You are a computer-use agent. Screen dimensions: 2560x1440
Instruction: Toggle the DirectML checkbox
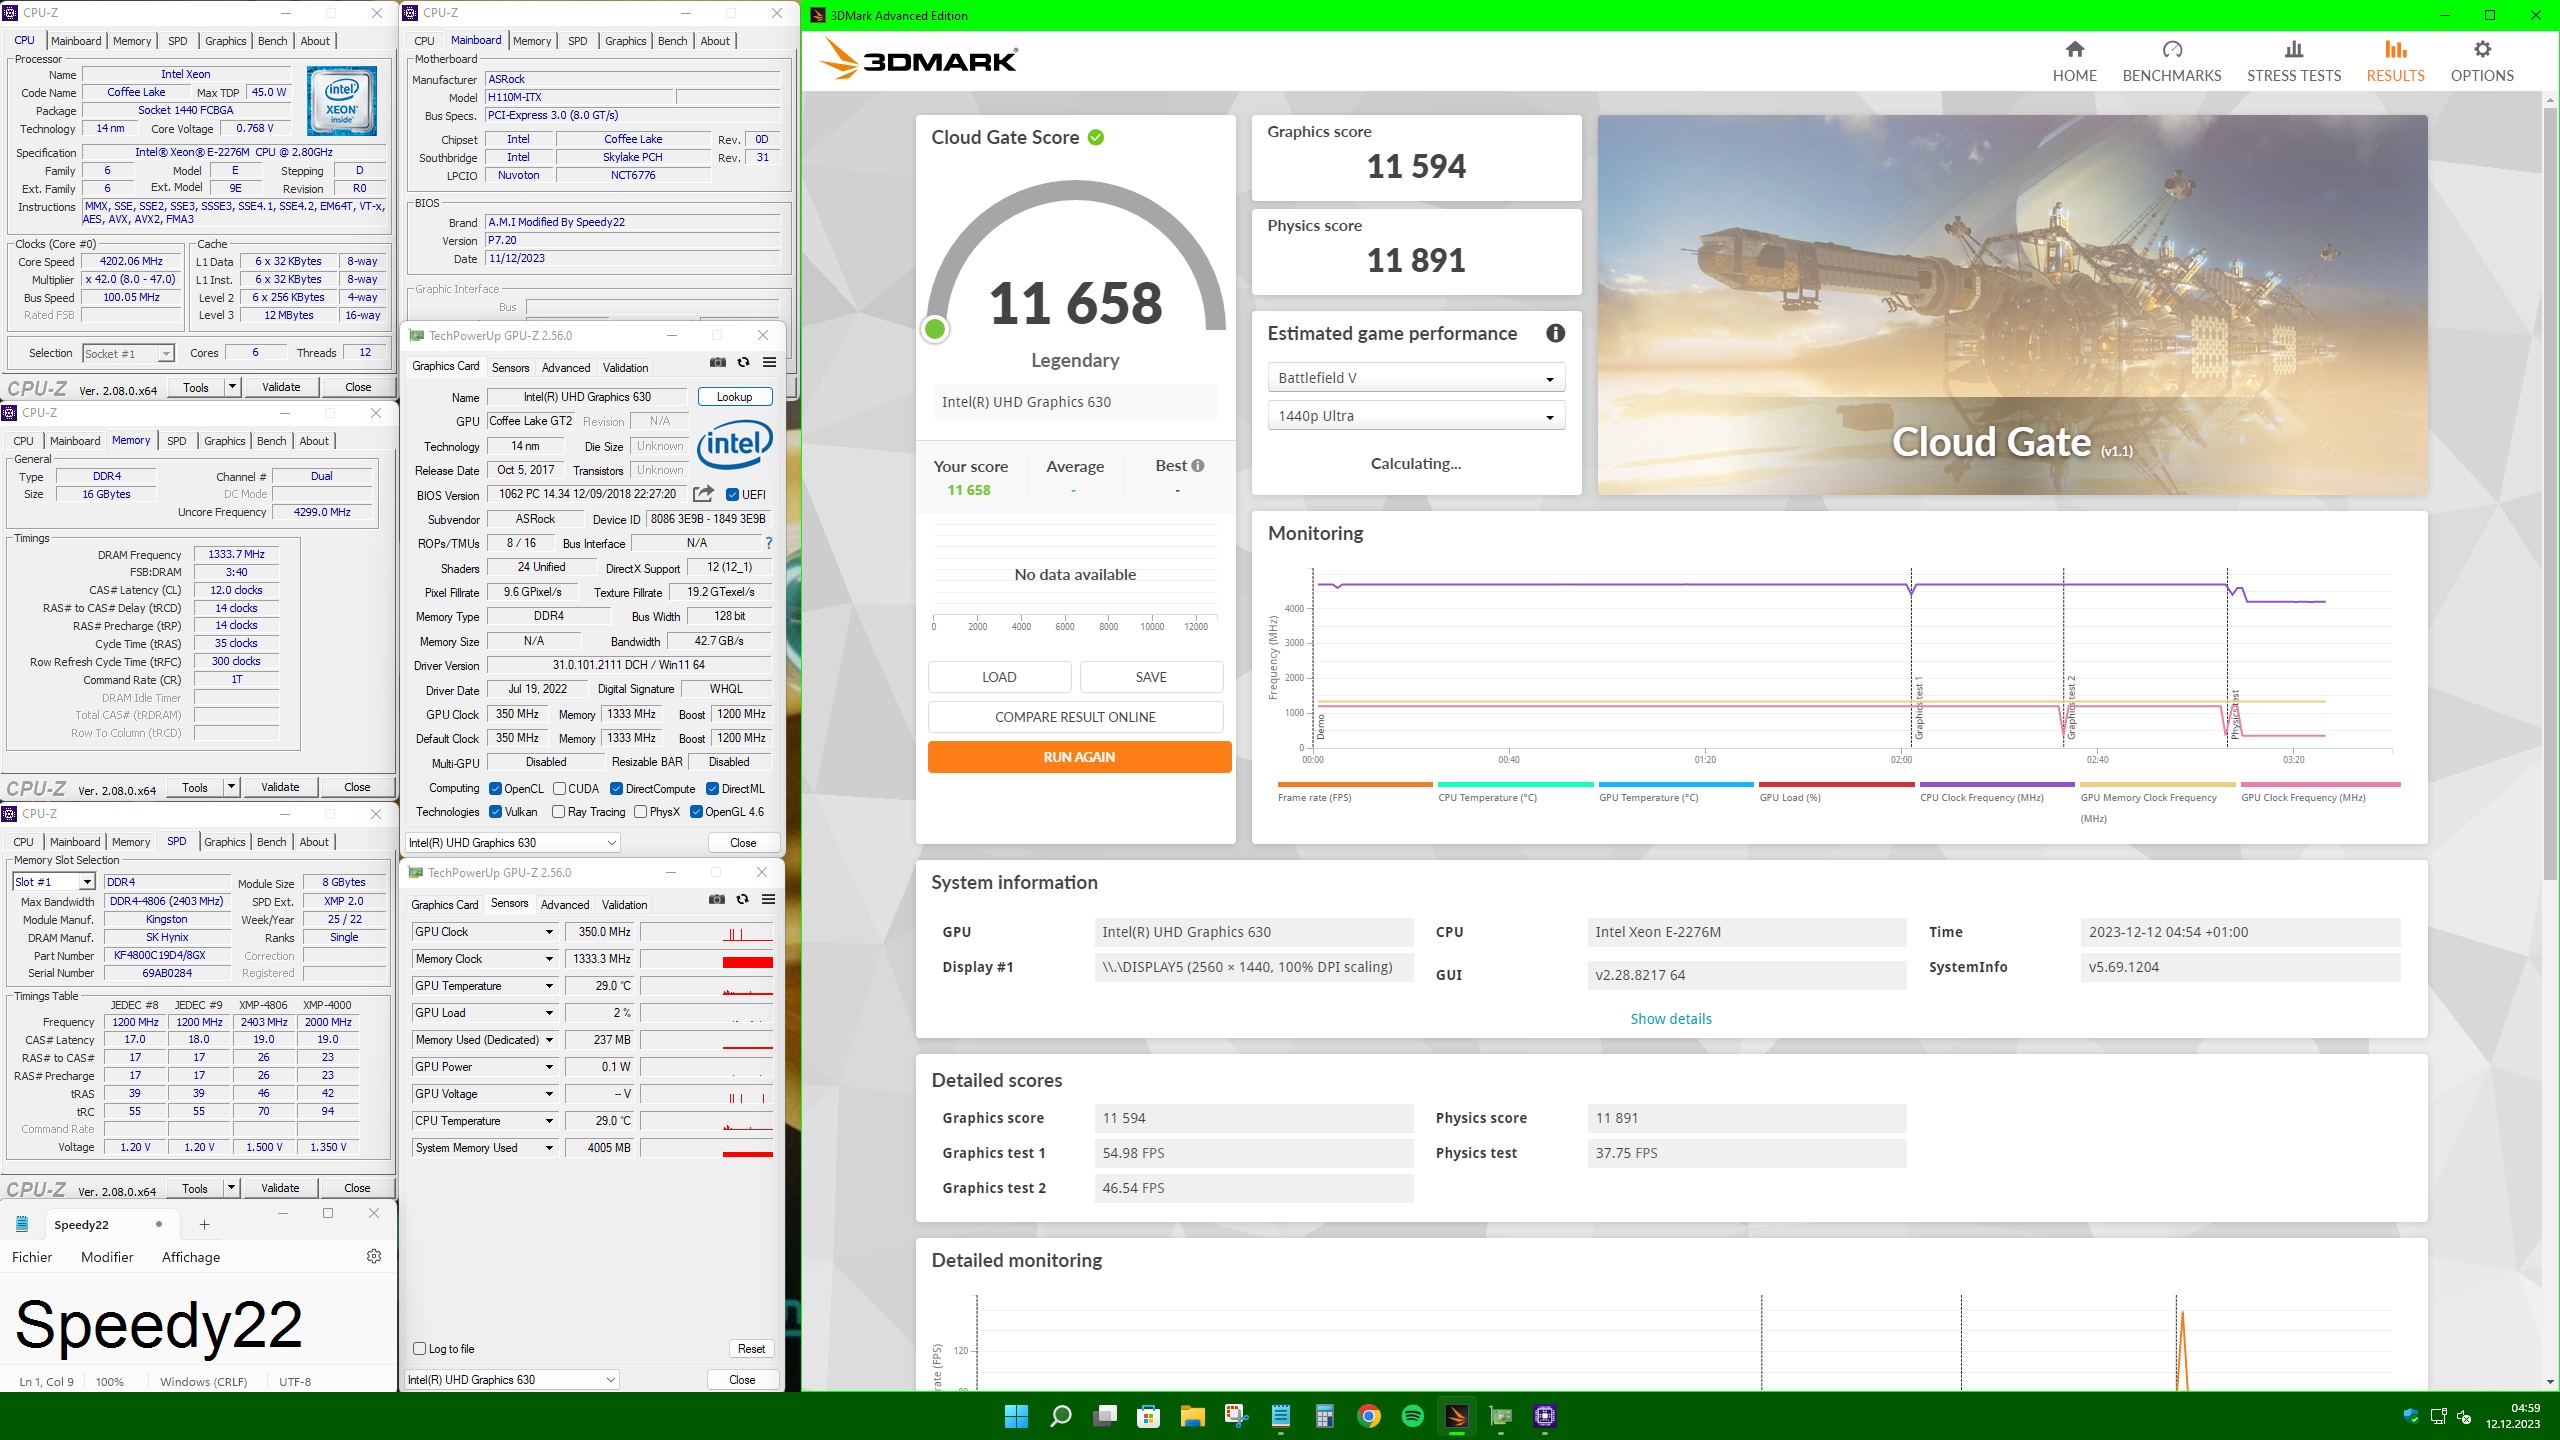(x=712, y=789)
